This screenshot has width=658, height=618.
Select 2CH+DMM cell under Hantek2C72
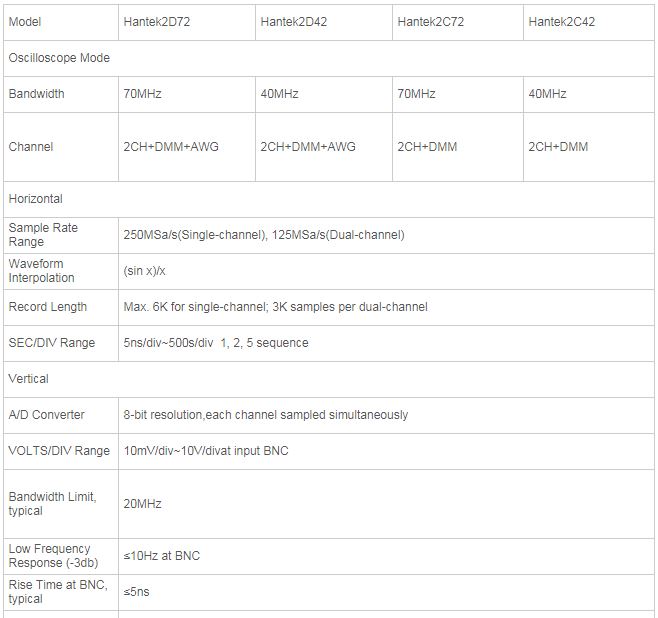[x=427, y=147]
